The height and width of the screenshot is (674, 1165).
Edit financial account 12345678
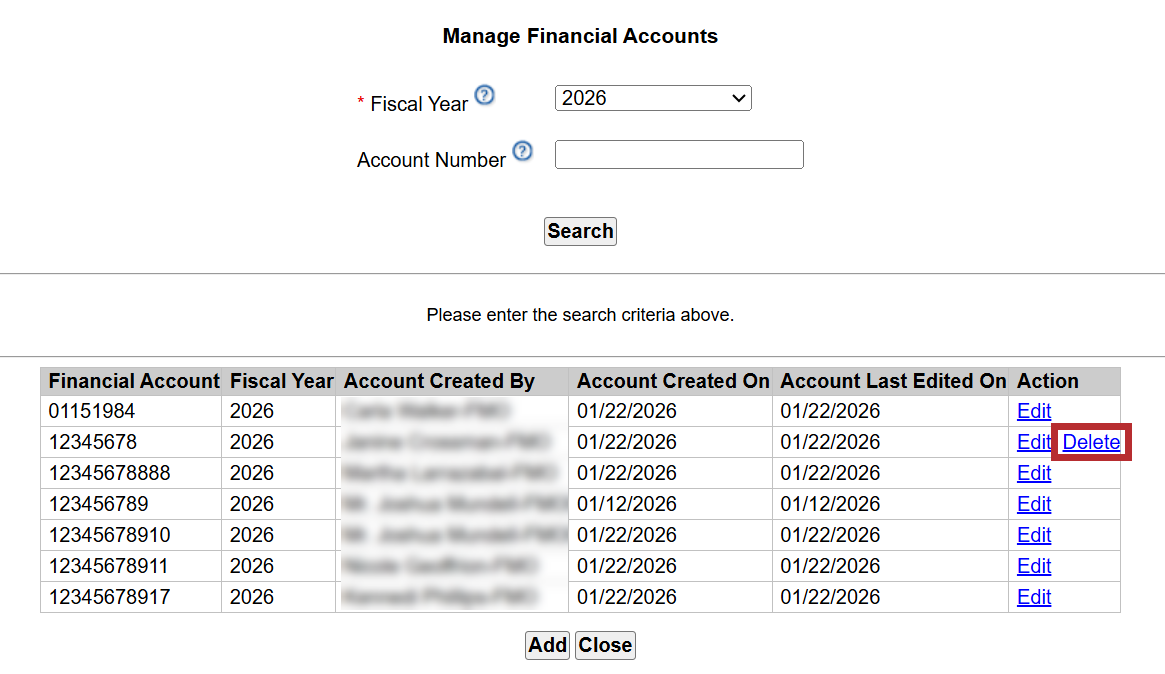pos(1034,442)
